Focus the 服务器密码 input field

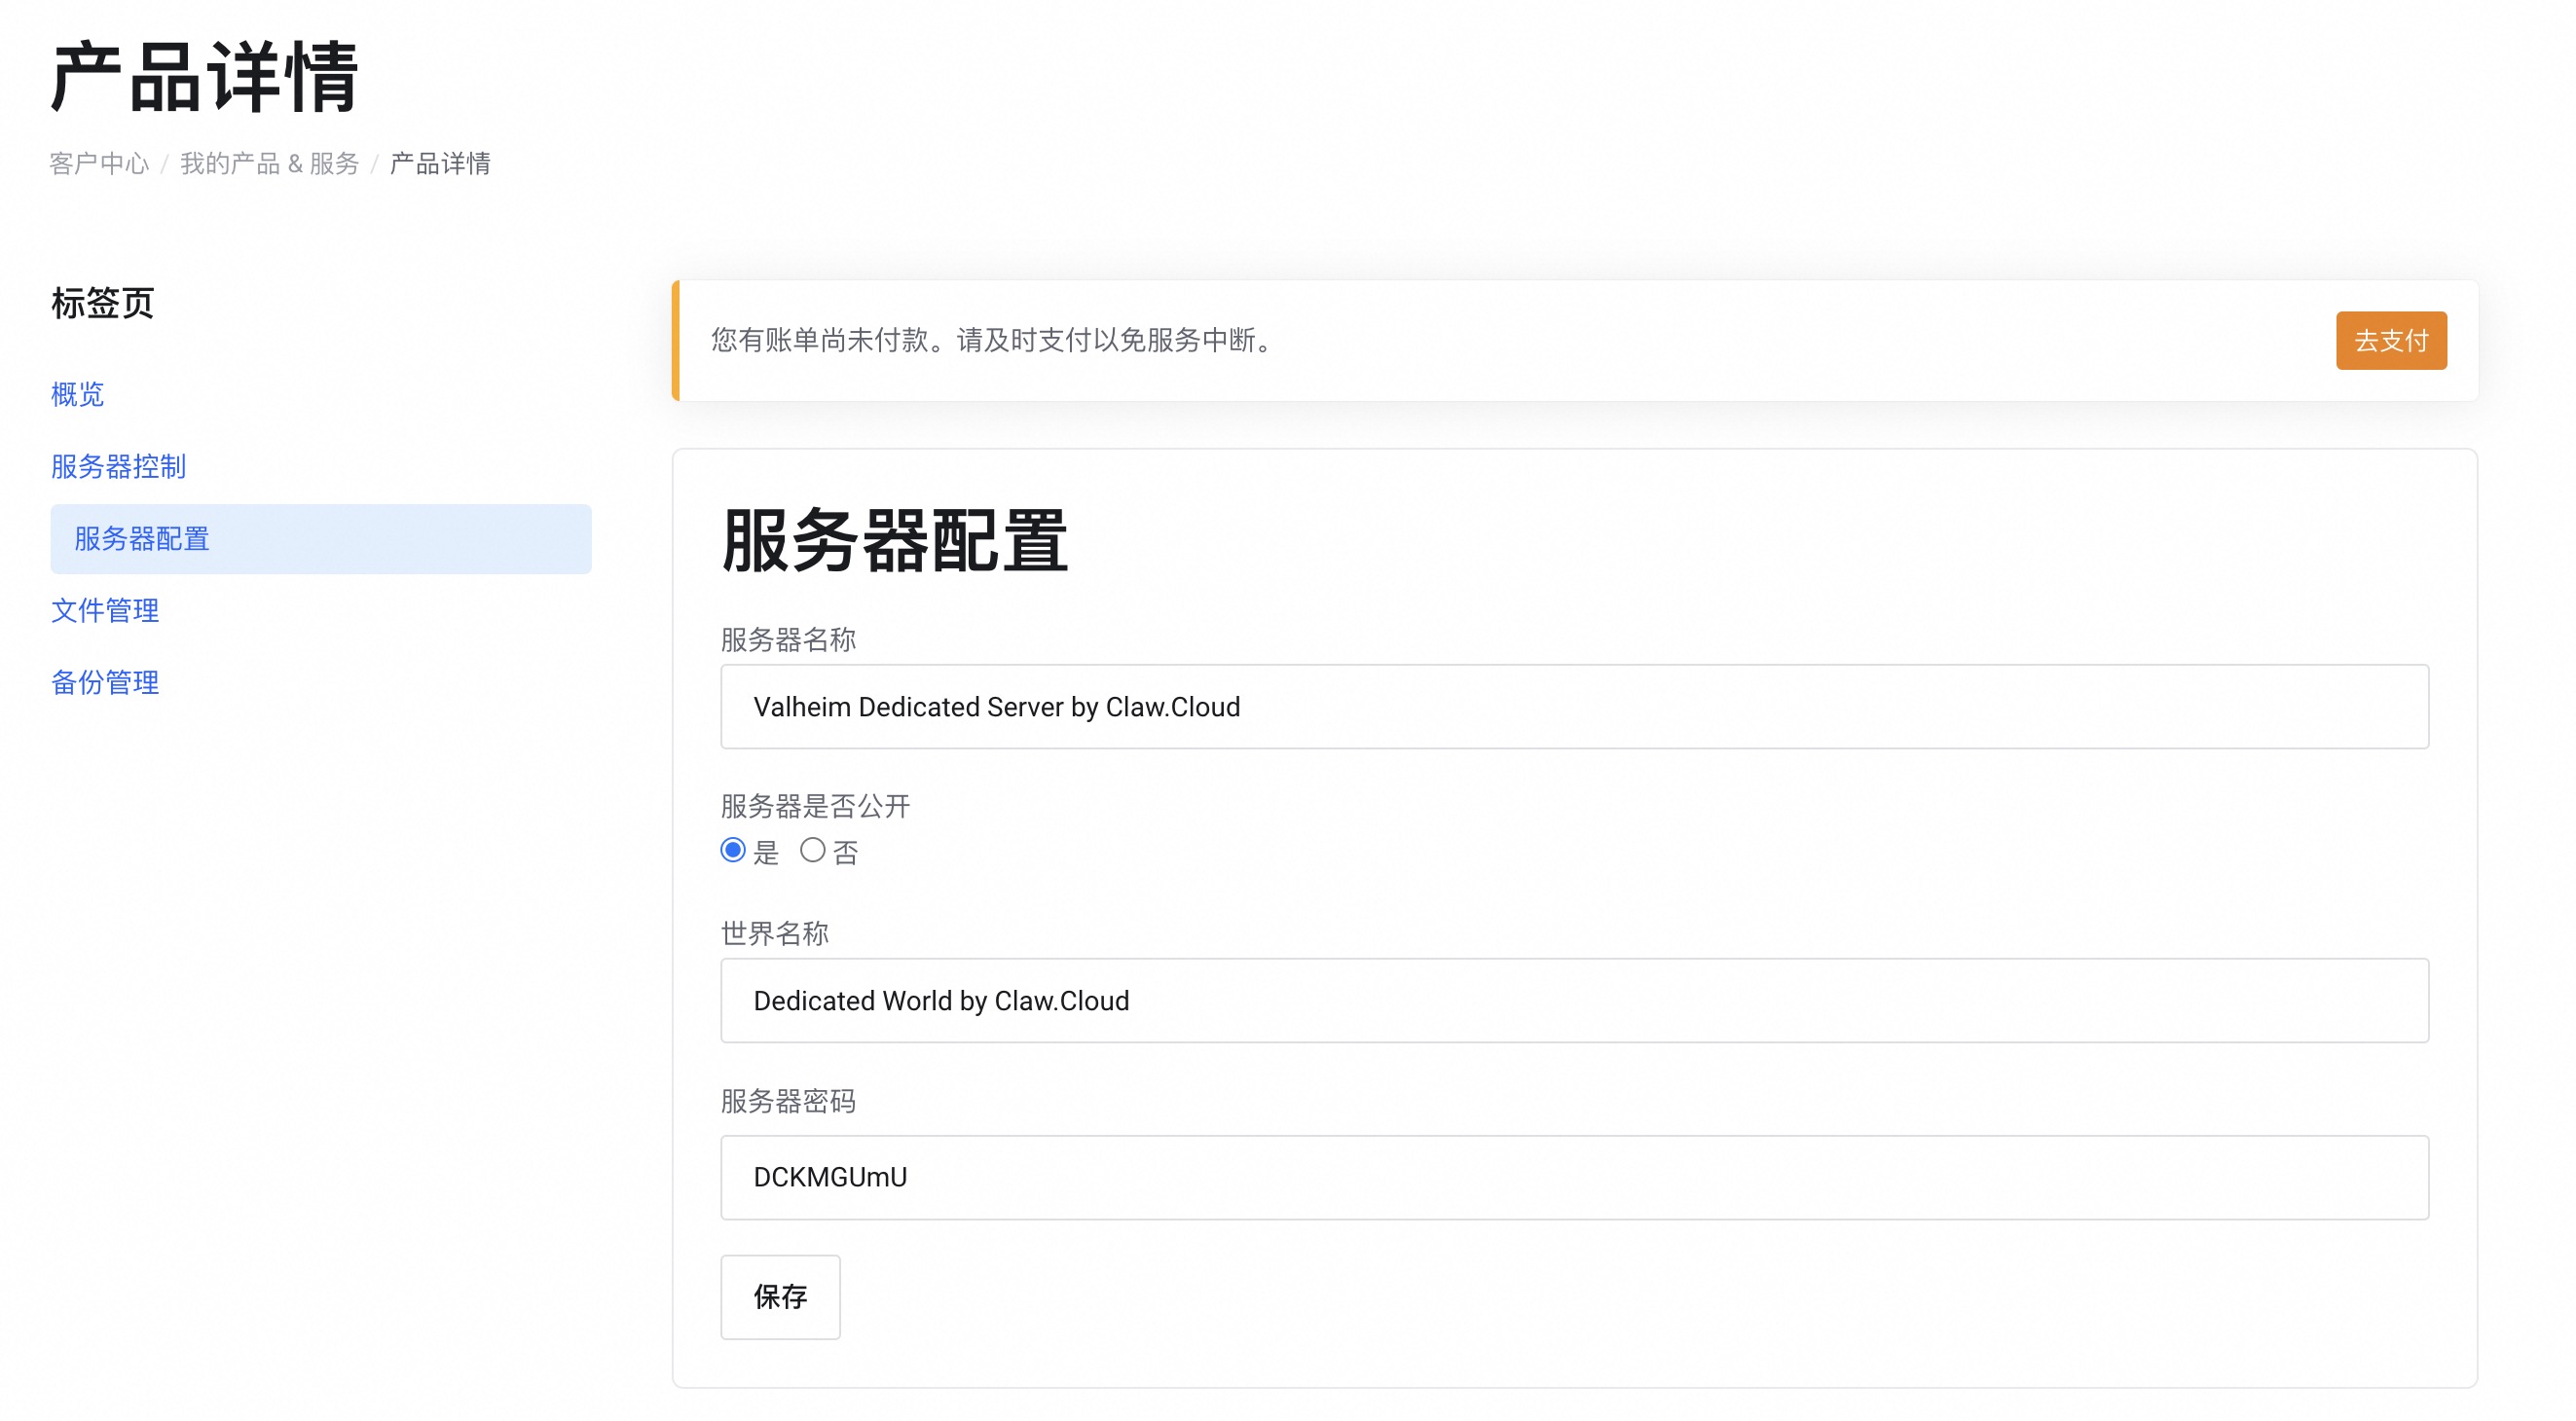click(1574, 1177)
